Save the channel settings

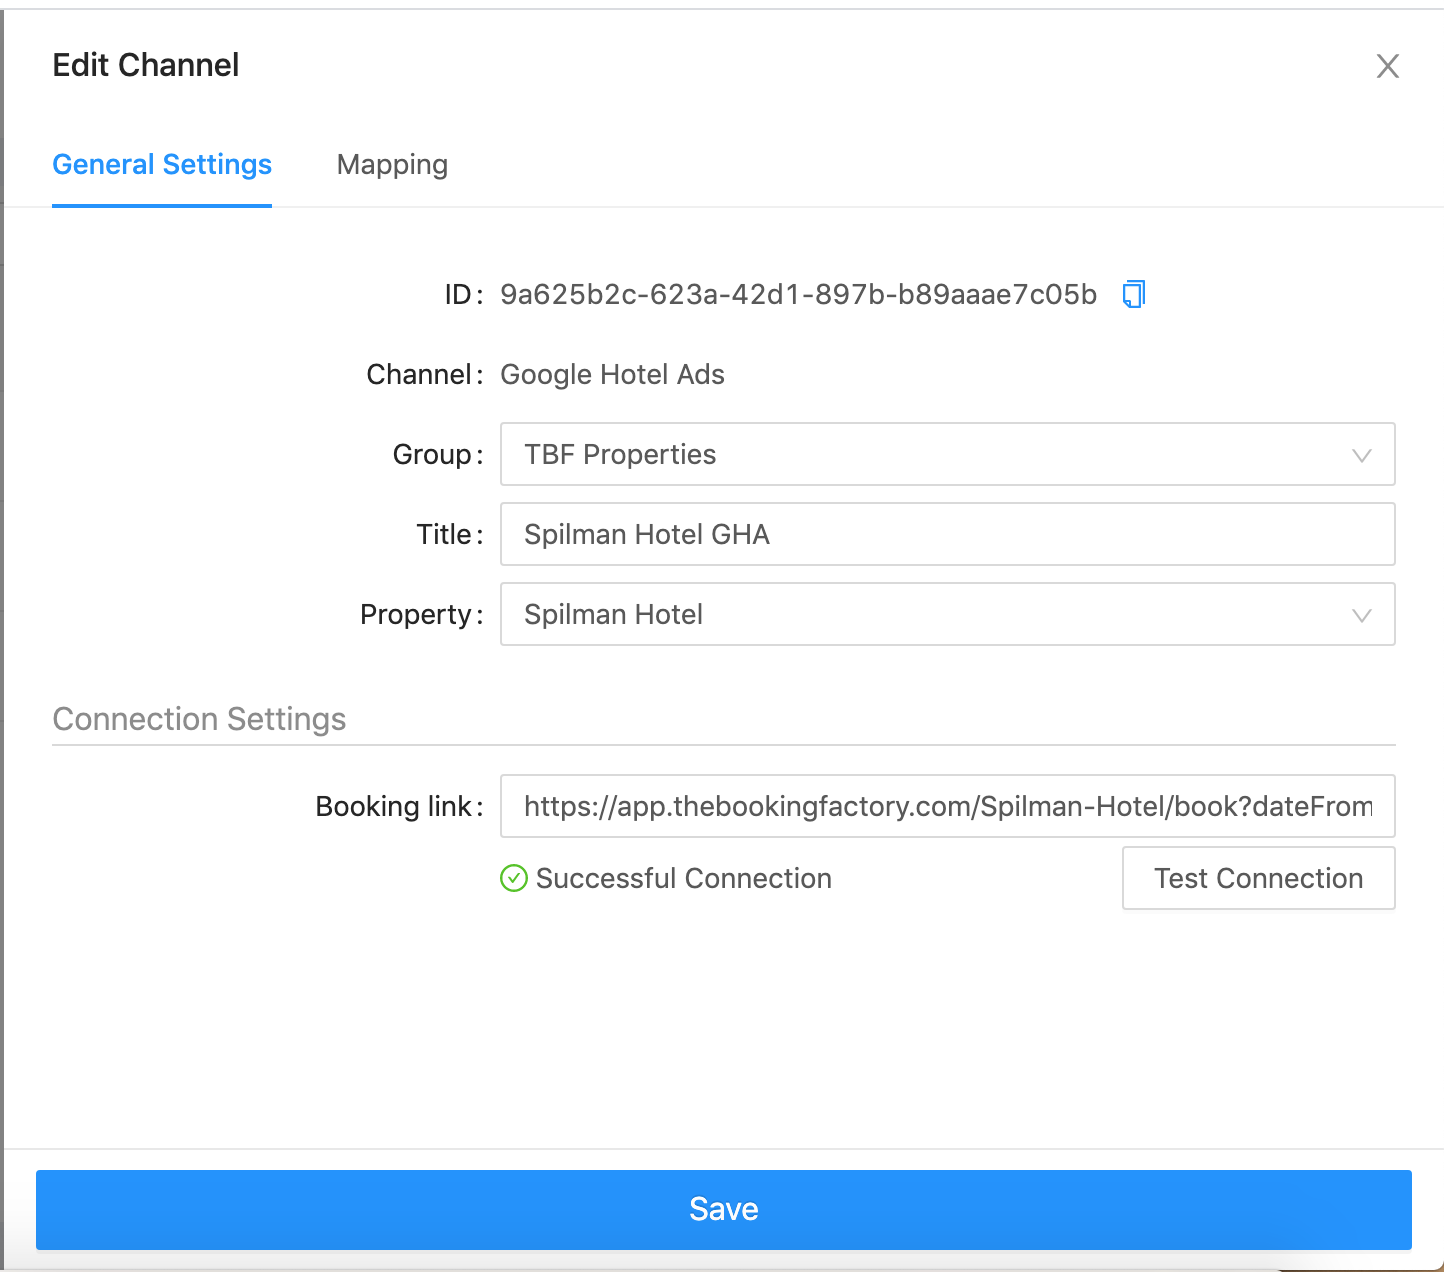(x=723, y=1209)
